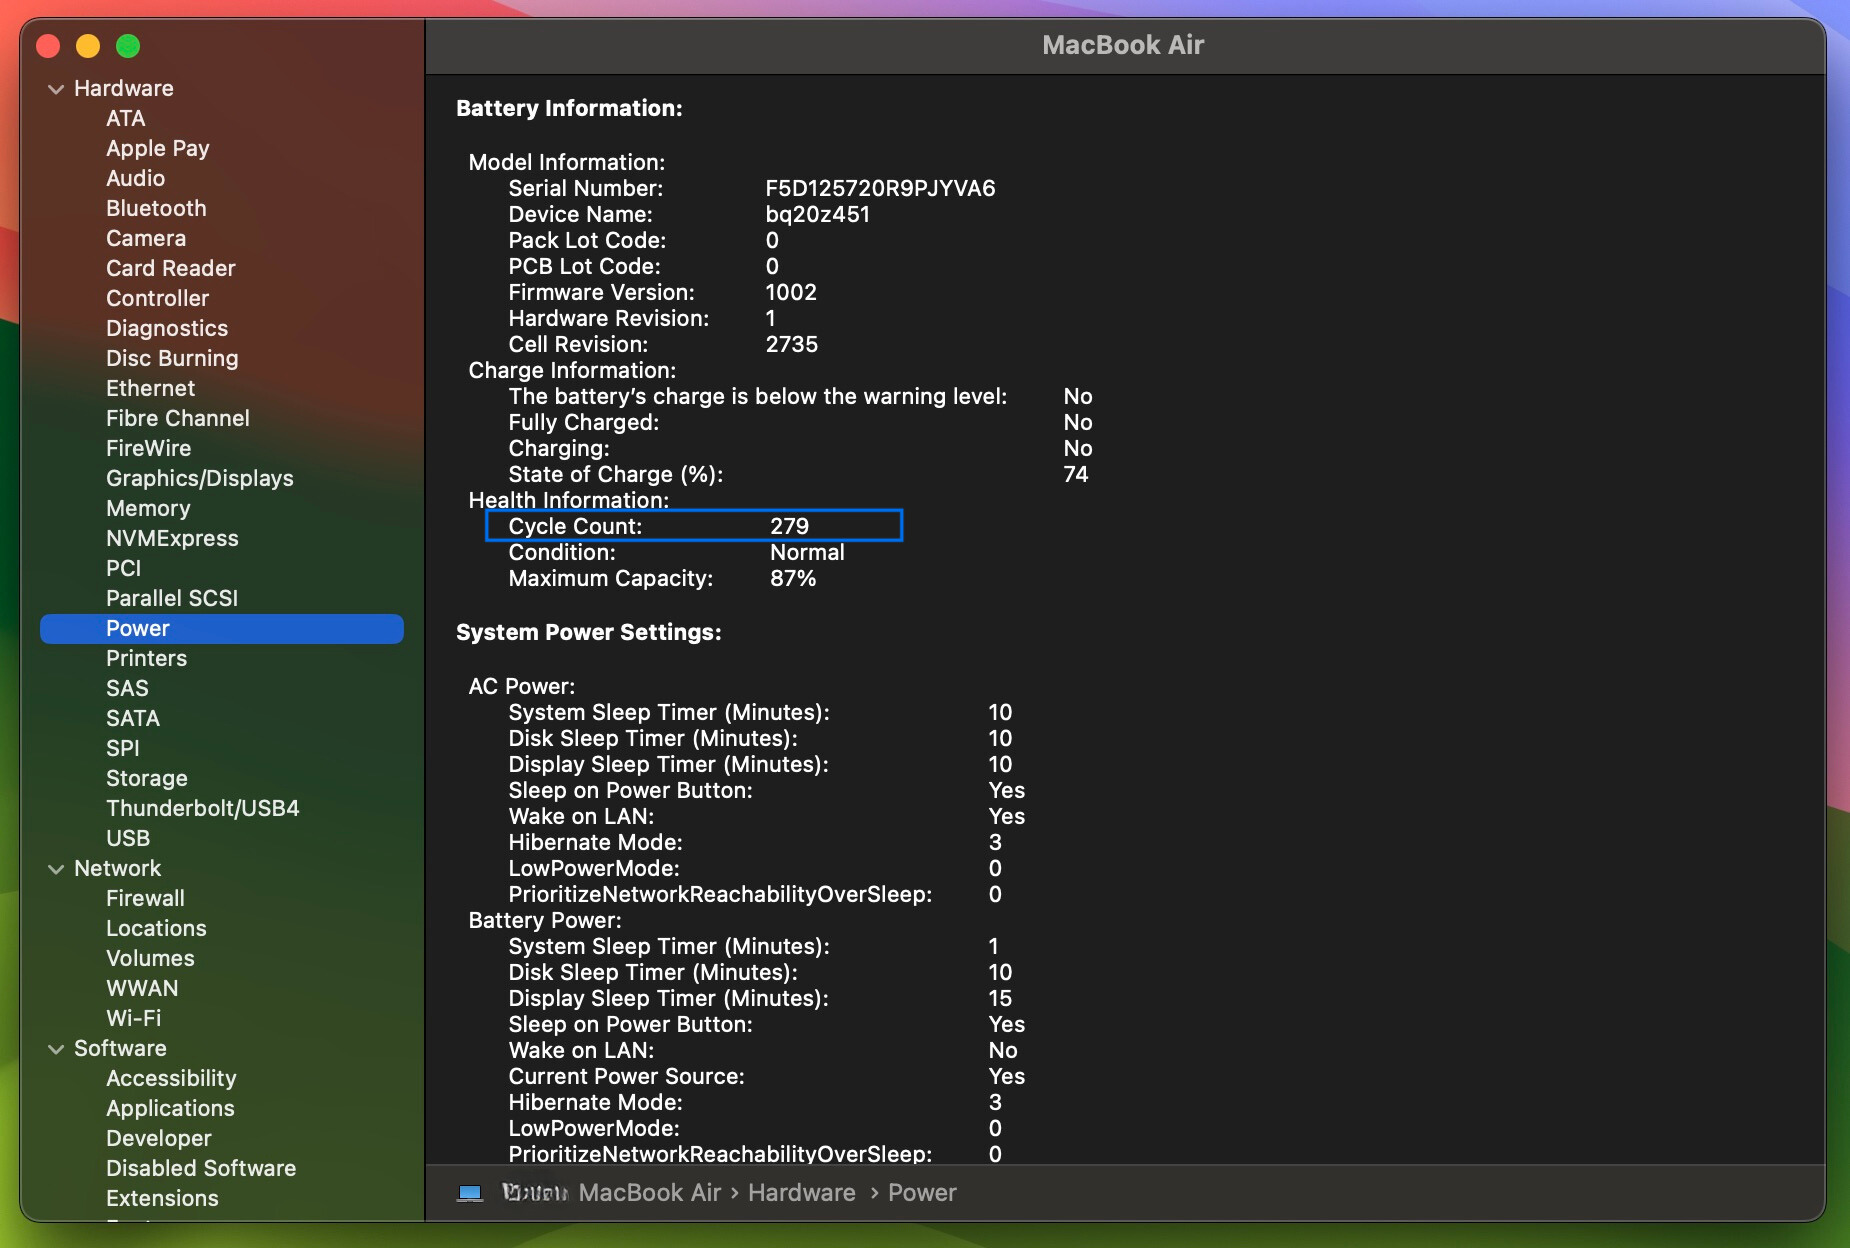Open the NVMExpress entry
The image size is (1850, 1248).
pos(172,538)
